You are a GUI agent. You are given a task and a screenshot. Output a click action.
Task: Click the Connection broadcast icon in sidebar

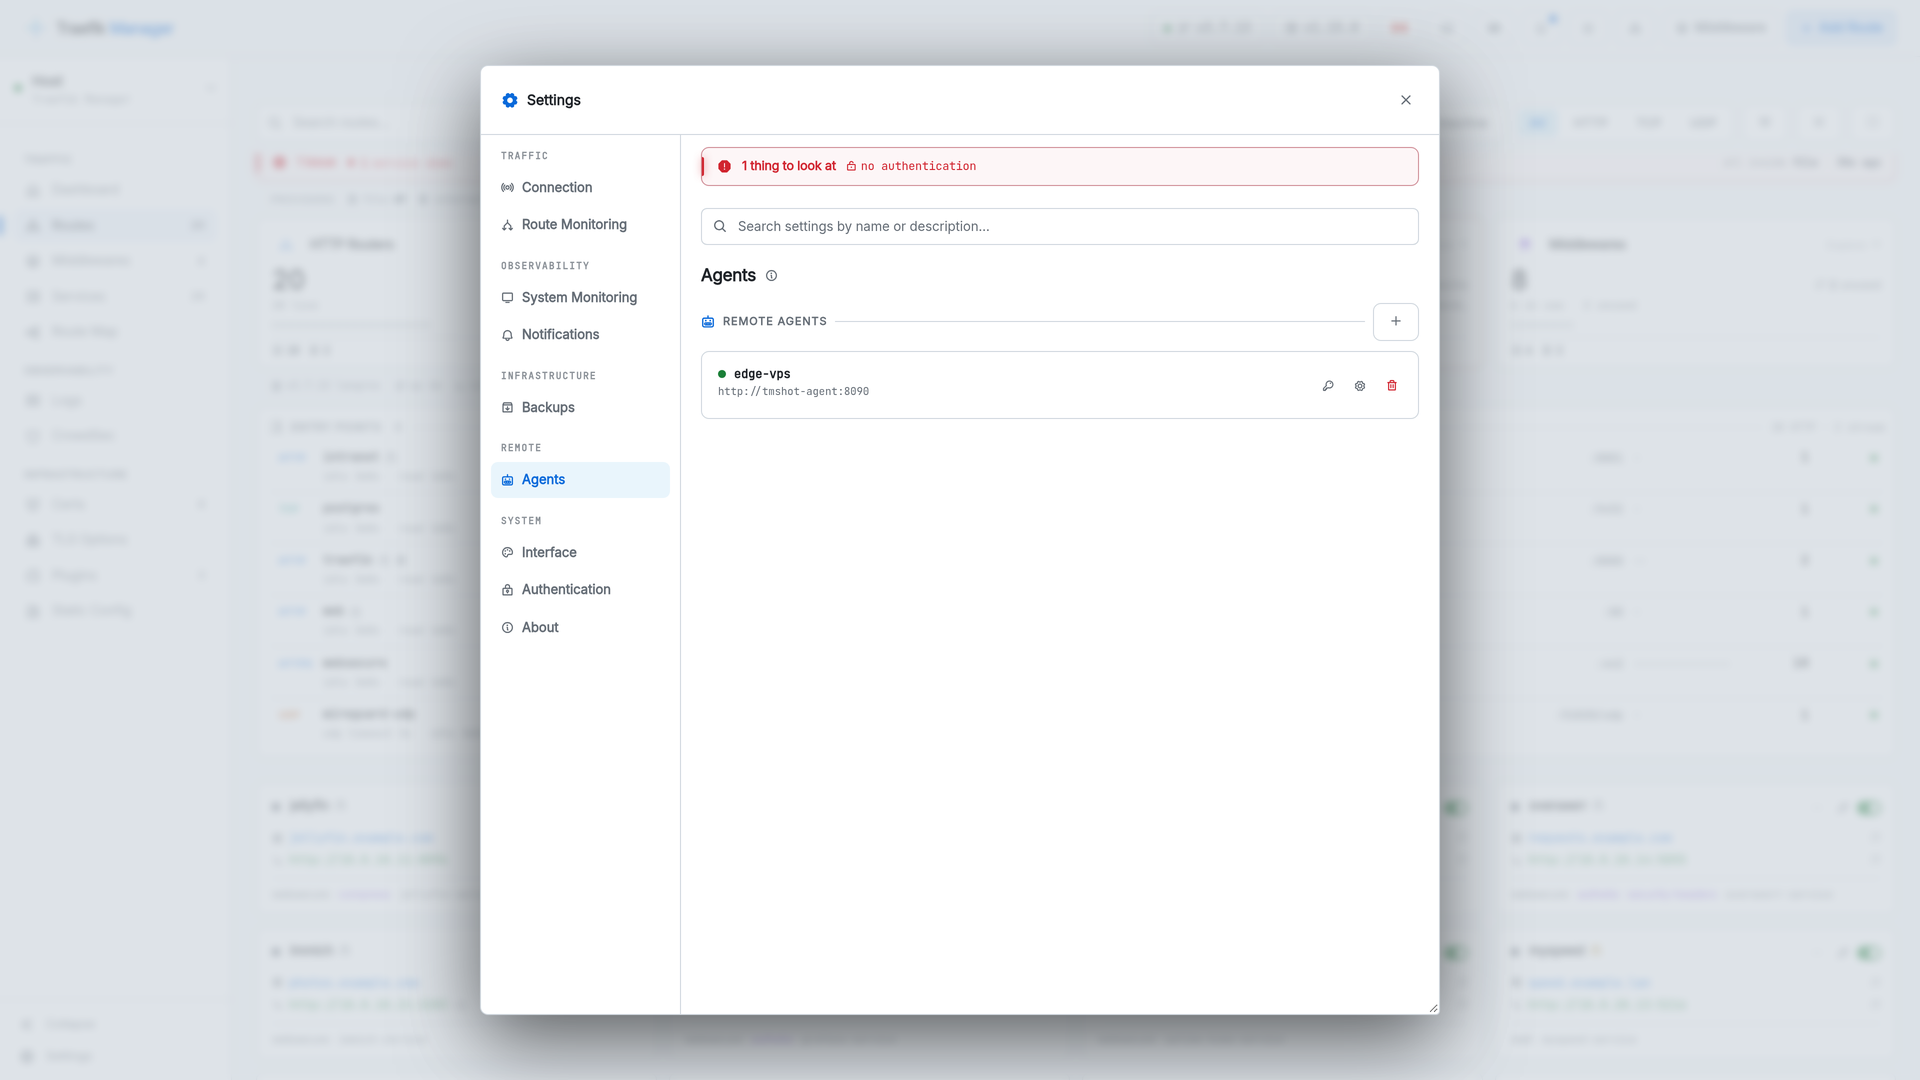[507, 187]
